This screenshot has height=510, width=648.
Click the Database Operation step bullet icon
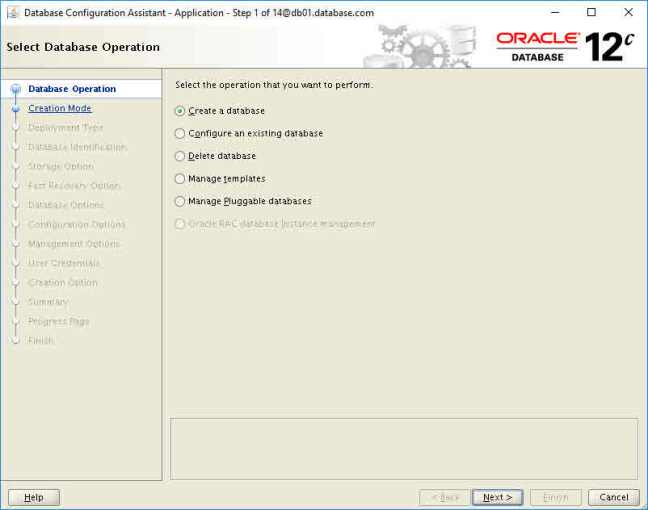pyautogui.click(x=15, y=89)
